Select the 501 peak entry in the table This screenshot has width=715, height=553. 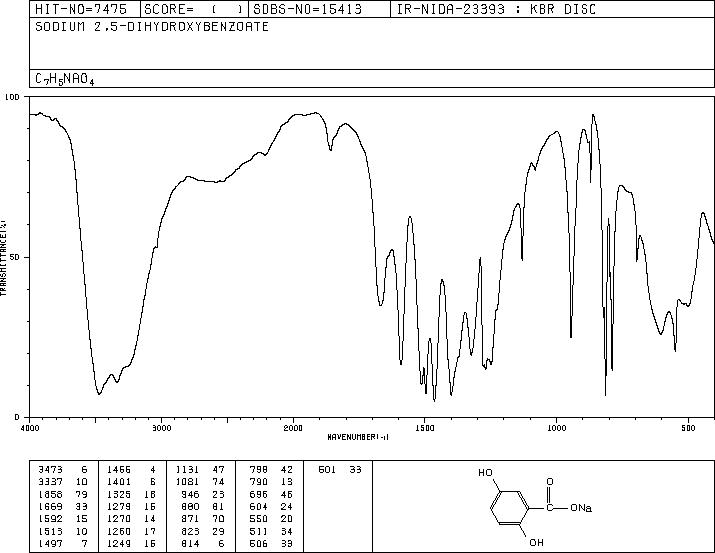point(339,469)
